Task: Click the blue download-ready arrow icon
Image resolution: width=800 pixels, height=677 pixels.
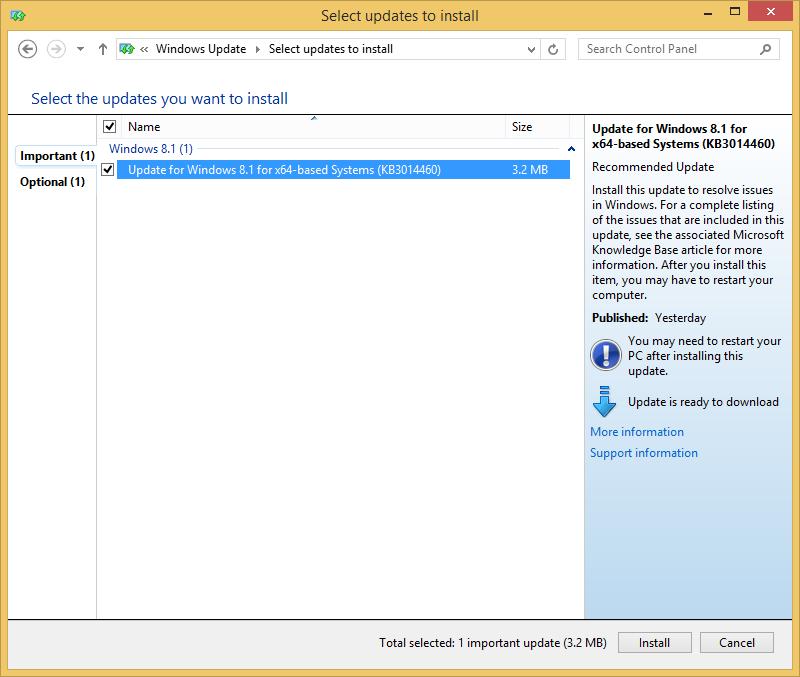Action: (605, 401)
